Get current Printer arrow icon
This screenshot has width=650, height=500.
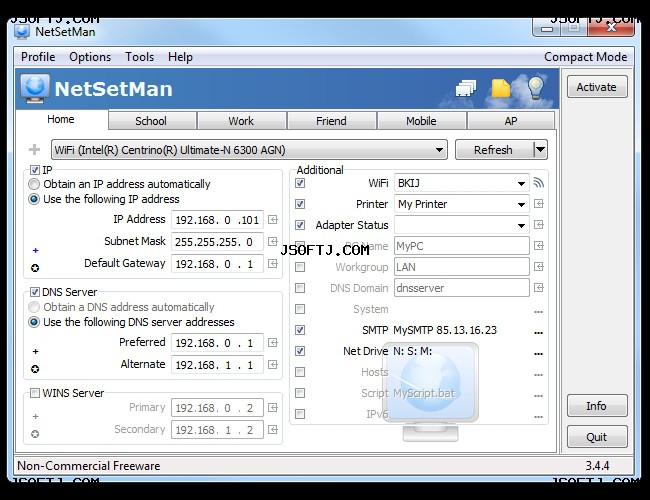(538, 204)
